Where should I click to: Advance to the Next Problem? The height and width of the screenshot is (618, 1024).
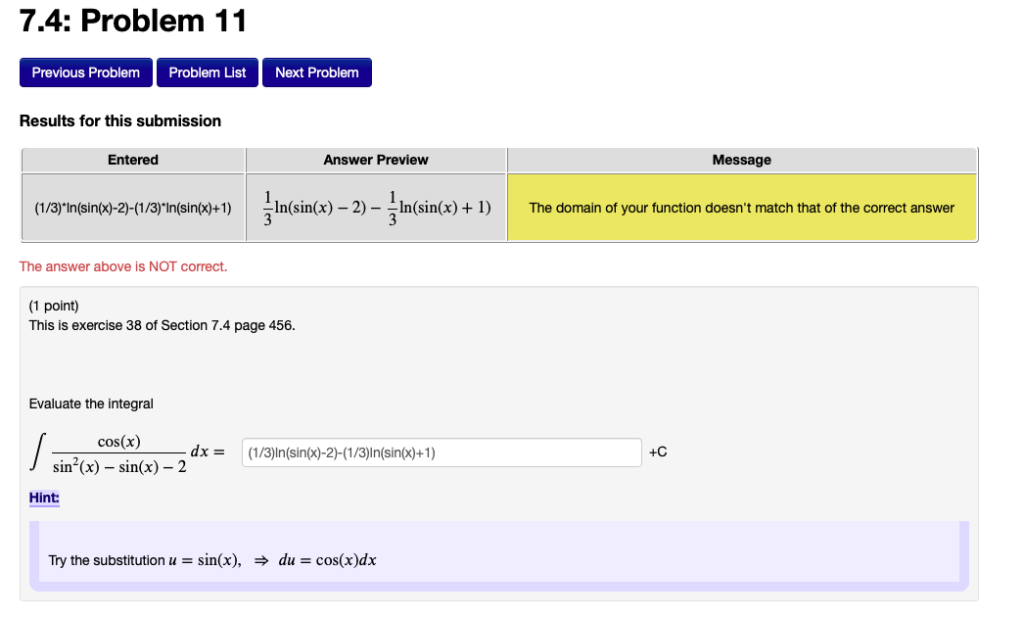317,72
